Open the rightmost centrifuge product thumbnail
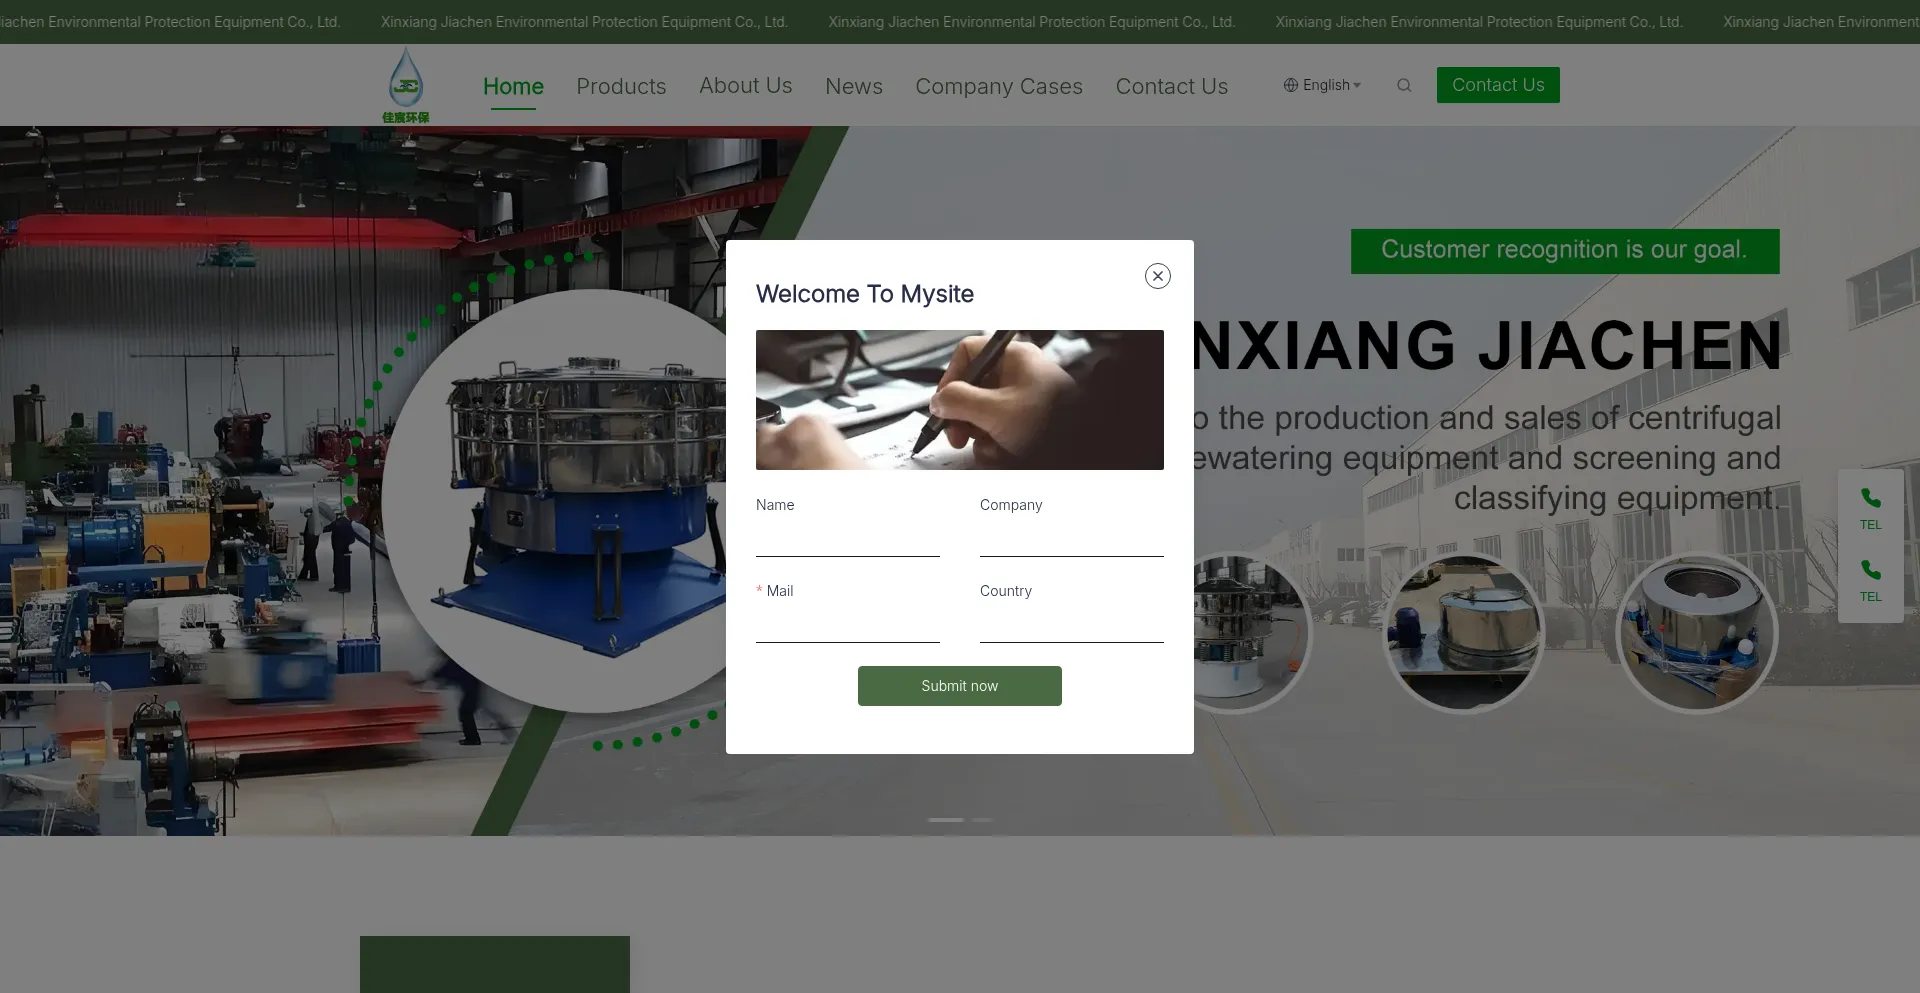Viewport: 1920px width, 993px height. tap(1697, 633)
